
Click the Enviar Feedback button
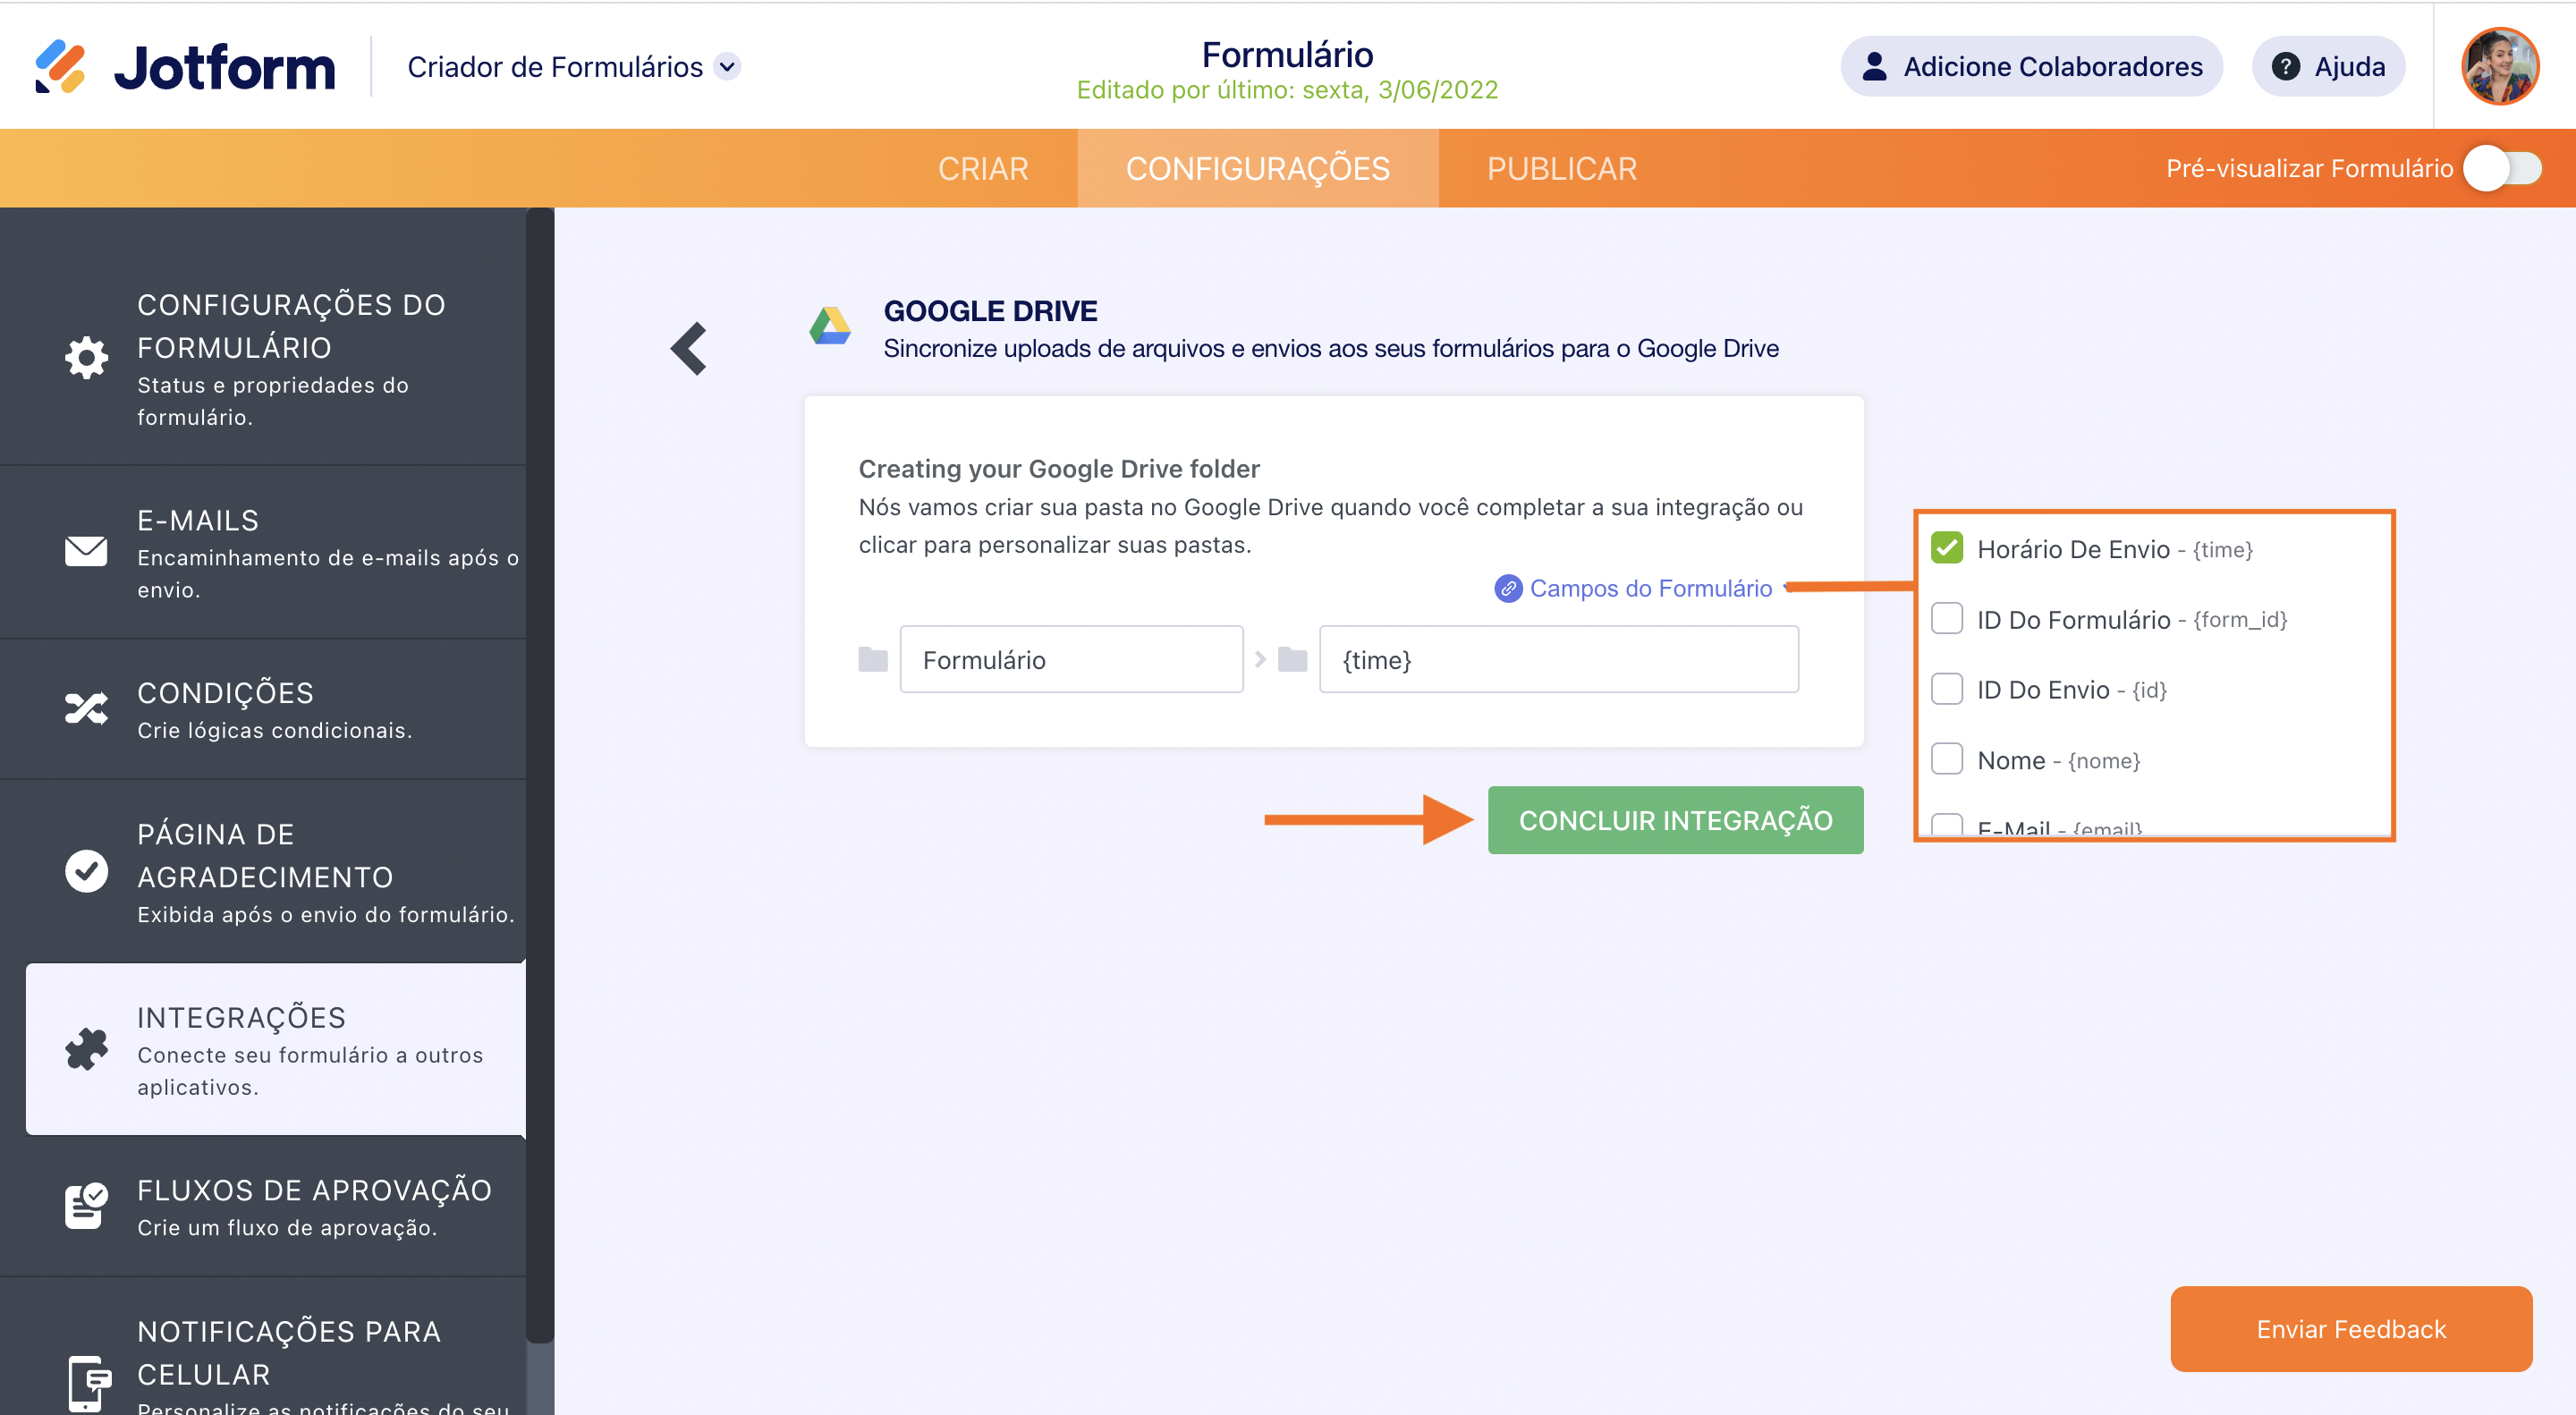pos(2350,1329)
